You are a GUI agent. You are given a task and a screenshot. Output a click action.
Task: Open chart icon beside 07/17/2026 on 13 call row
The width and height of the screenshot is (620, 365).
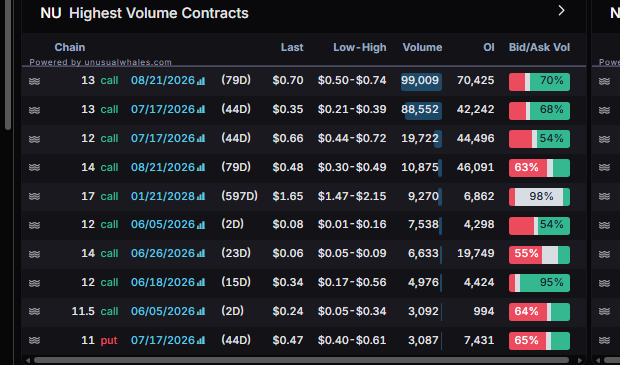(201, 110)
